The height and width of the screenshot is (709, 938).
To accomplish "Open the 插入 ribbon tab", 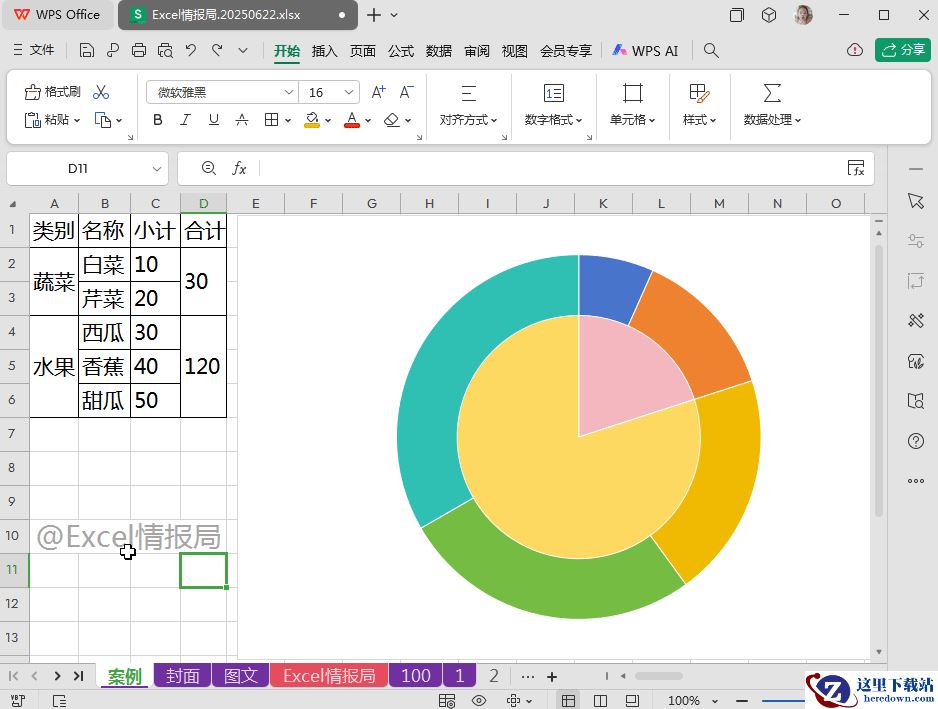I will [x=324, y=51].
